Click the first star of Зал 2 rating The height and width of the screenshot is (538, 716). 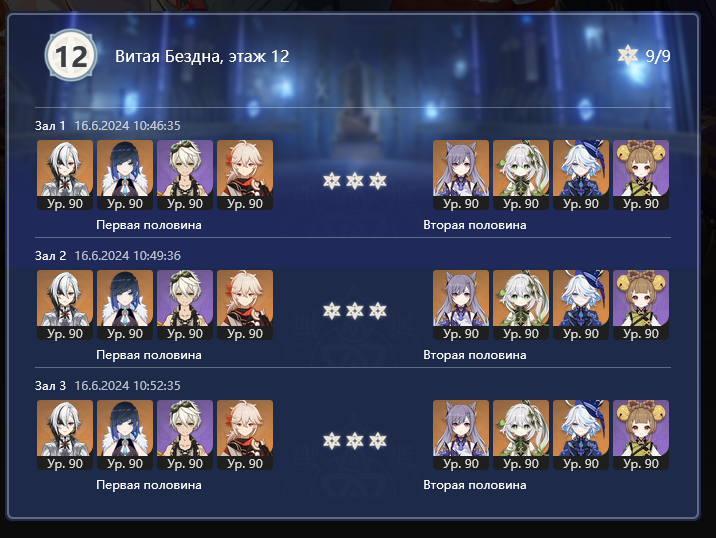(x=332, y=311)
